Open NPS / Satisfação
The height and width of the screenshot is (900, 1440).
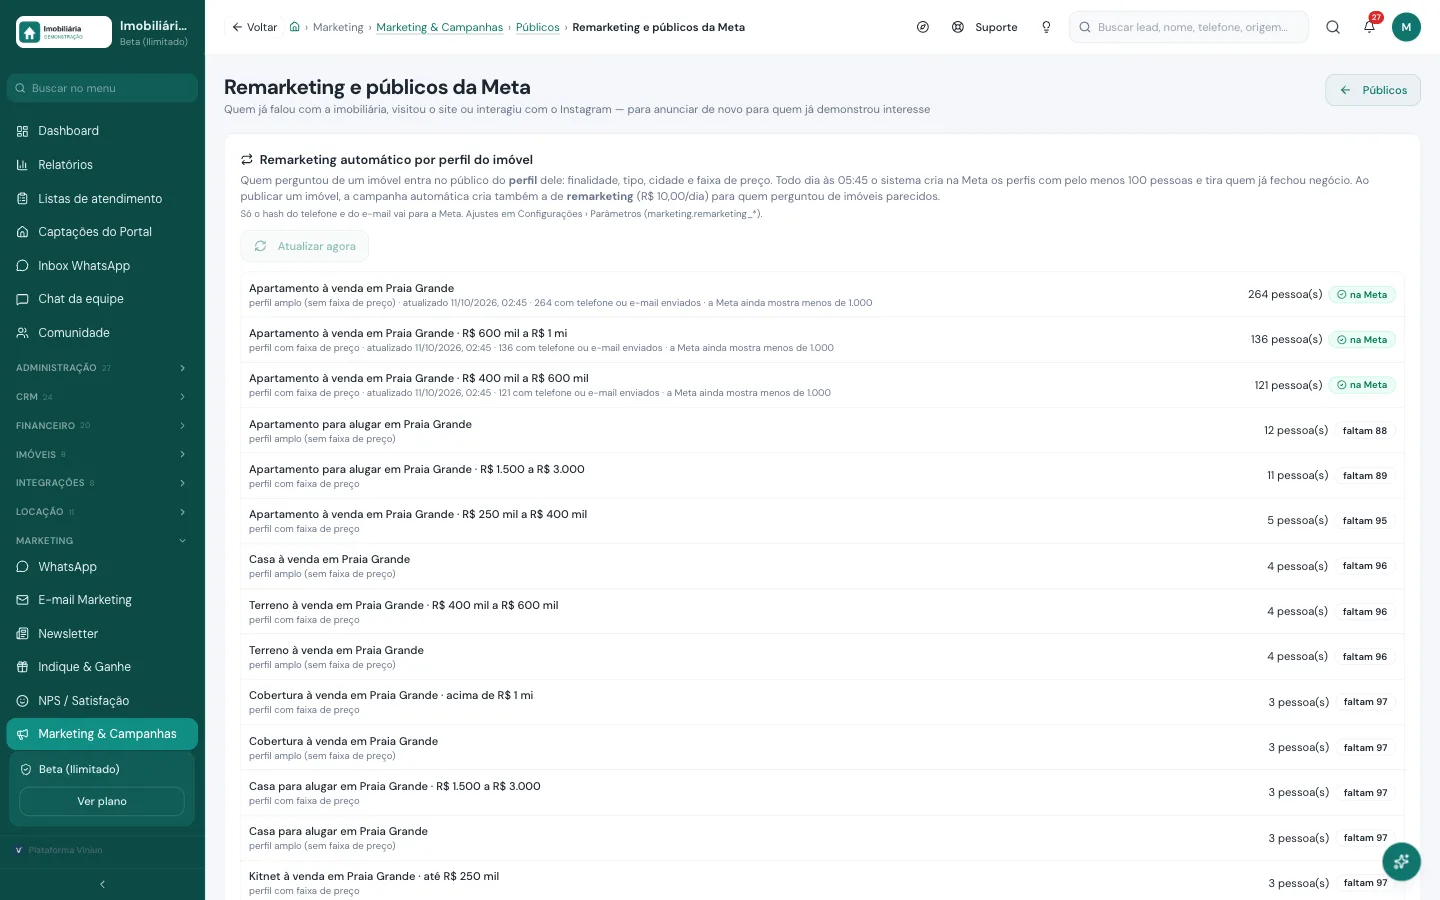pyautogui.click(x=102, y=701)
